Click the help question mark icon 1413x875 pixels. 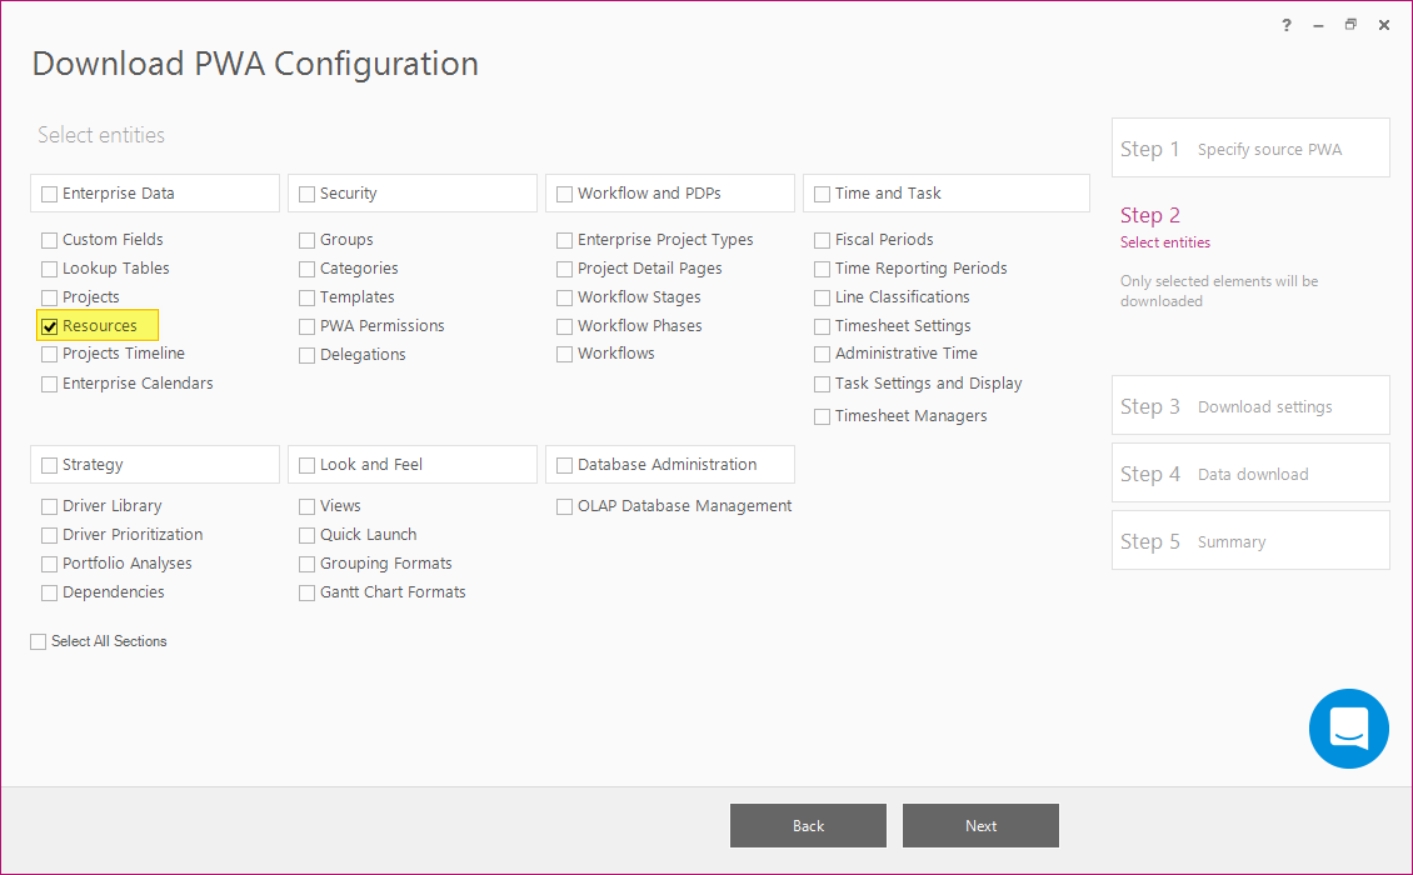[x=1286, y=25]
